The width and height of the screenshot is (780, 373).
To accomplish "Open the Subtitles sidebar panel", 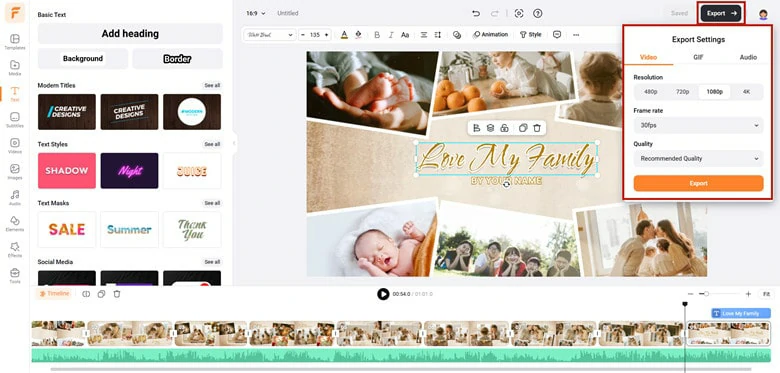I will (x=15, y=119).
